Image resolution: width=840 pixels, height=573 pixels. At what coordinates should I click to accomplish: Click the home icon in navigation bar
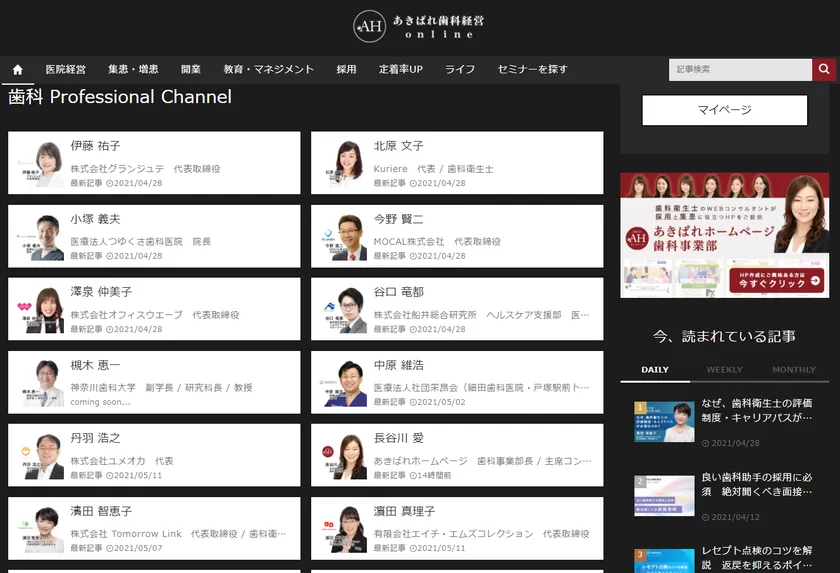[18, 70]
